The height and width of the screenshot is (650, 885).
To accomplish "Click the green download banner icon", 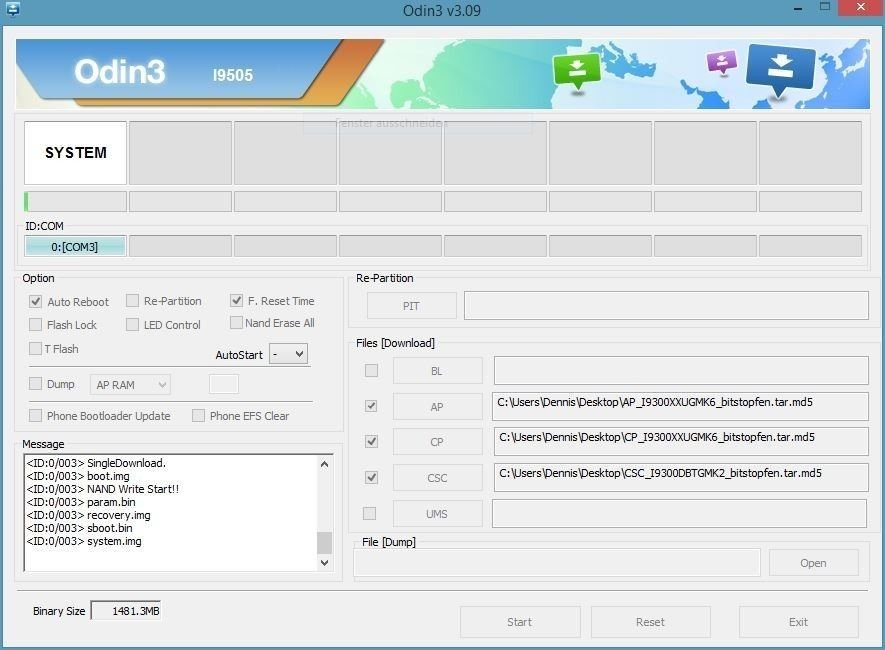I will [x=576, y=71].
